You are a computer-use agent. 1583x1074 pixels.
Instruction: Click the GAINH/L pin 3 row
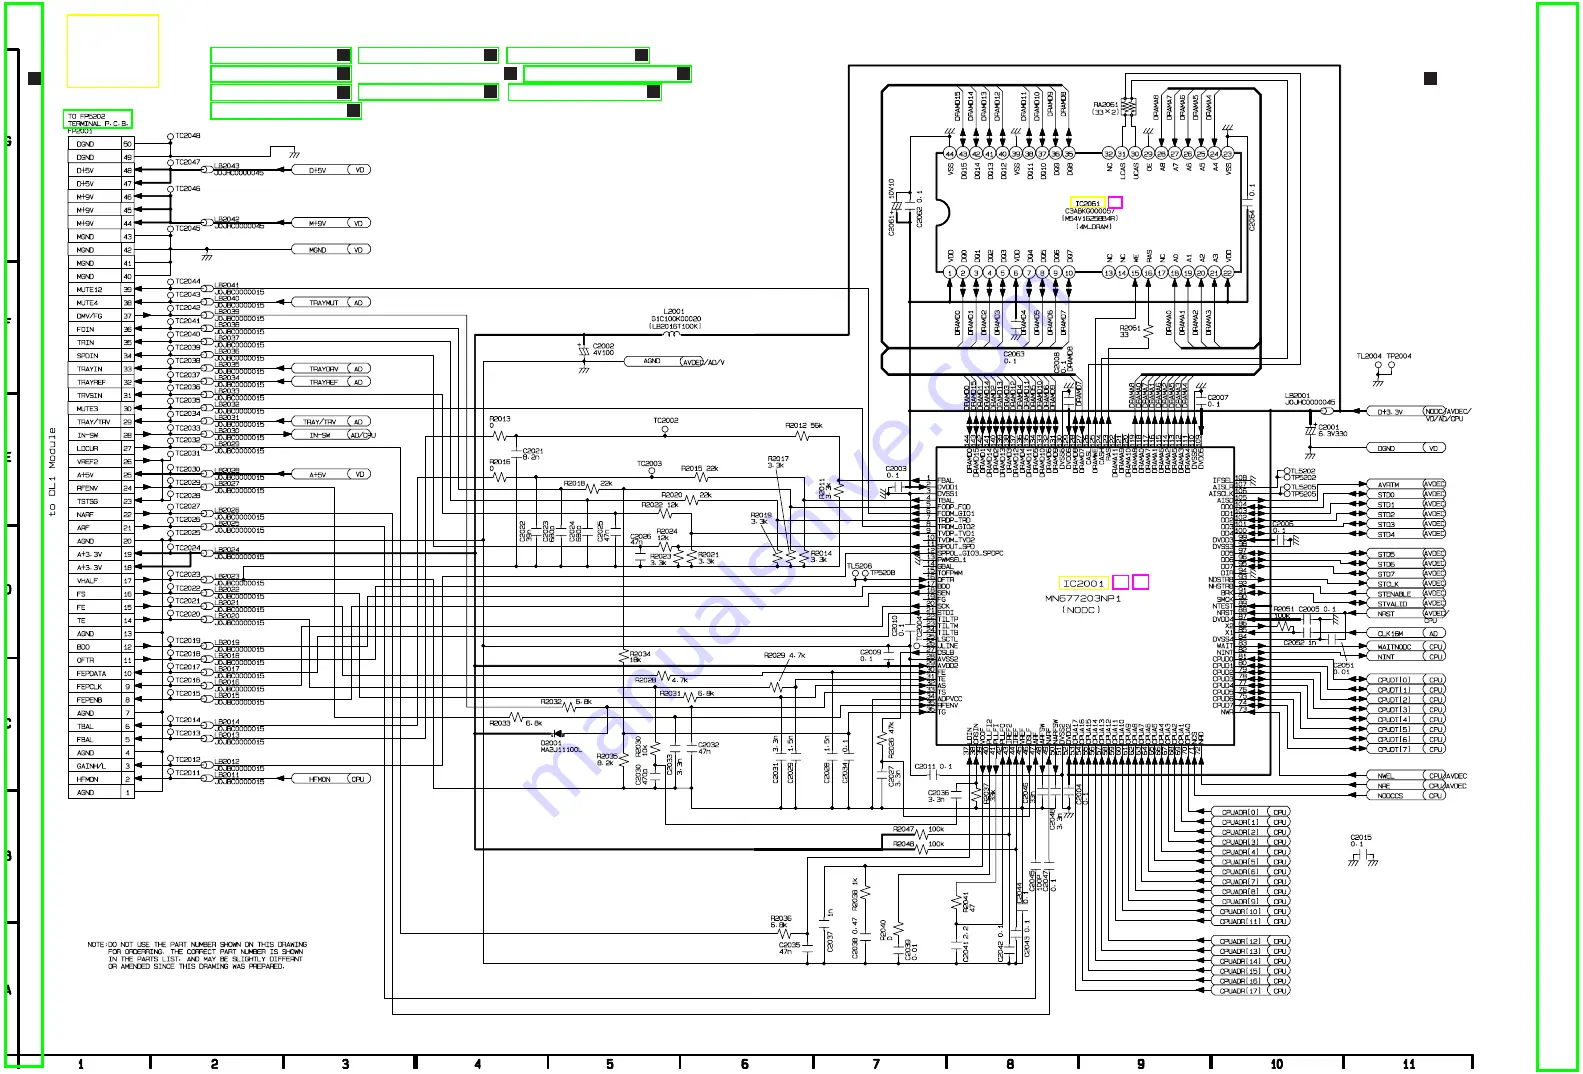pyautogui.click(x=101, y=766)
